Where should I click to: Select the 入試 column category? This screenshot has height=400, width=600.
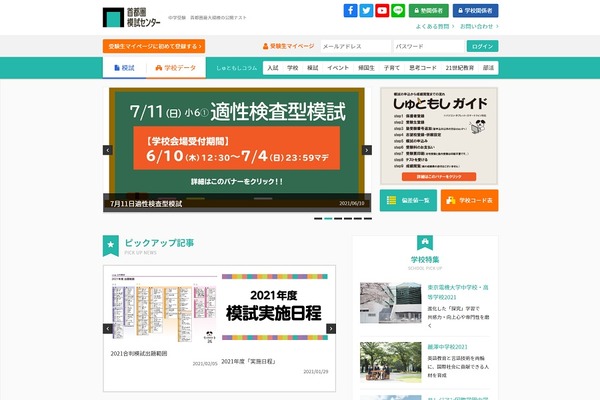[273, 68]
